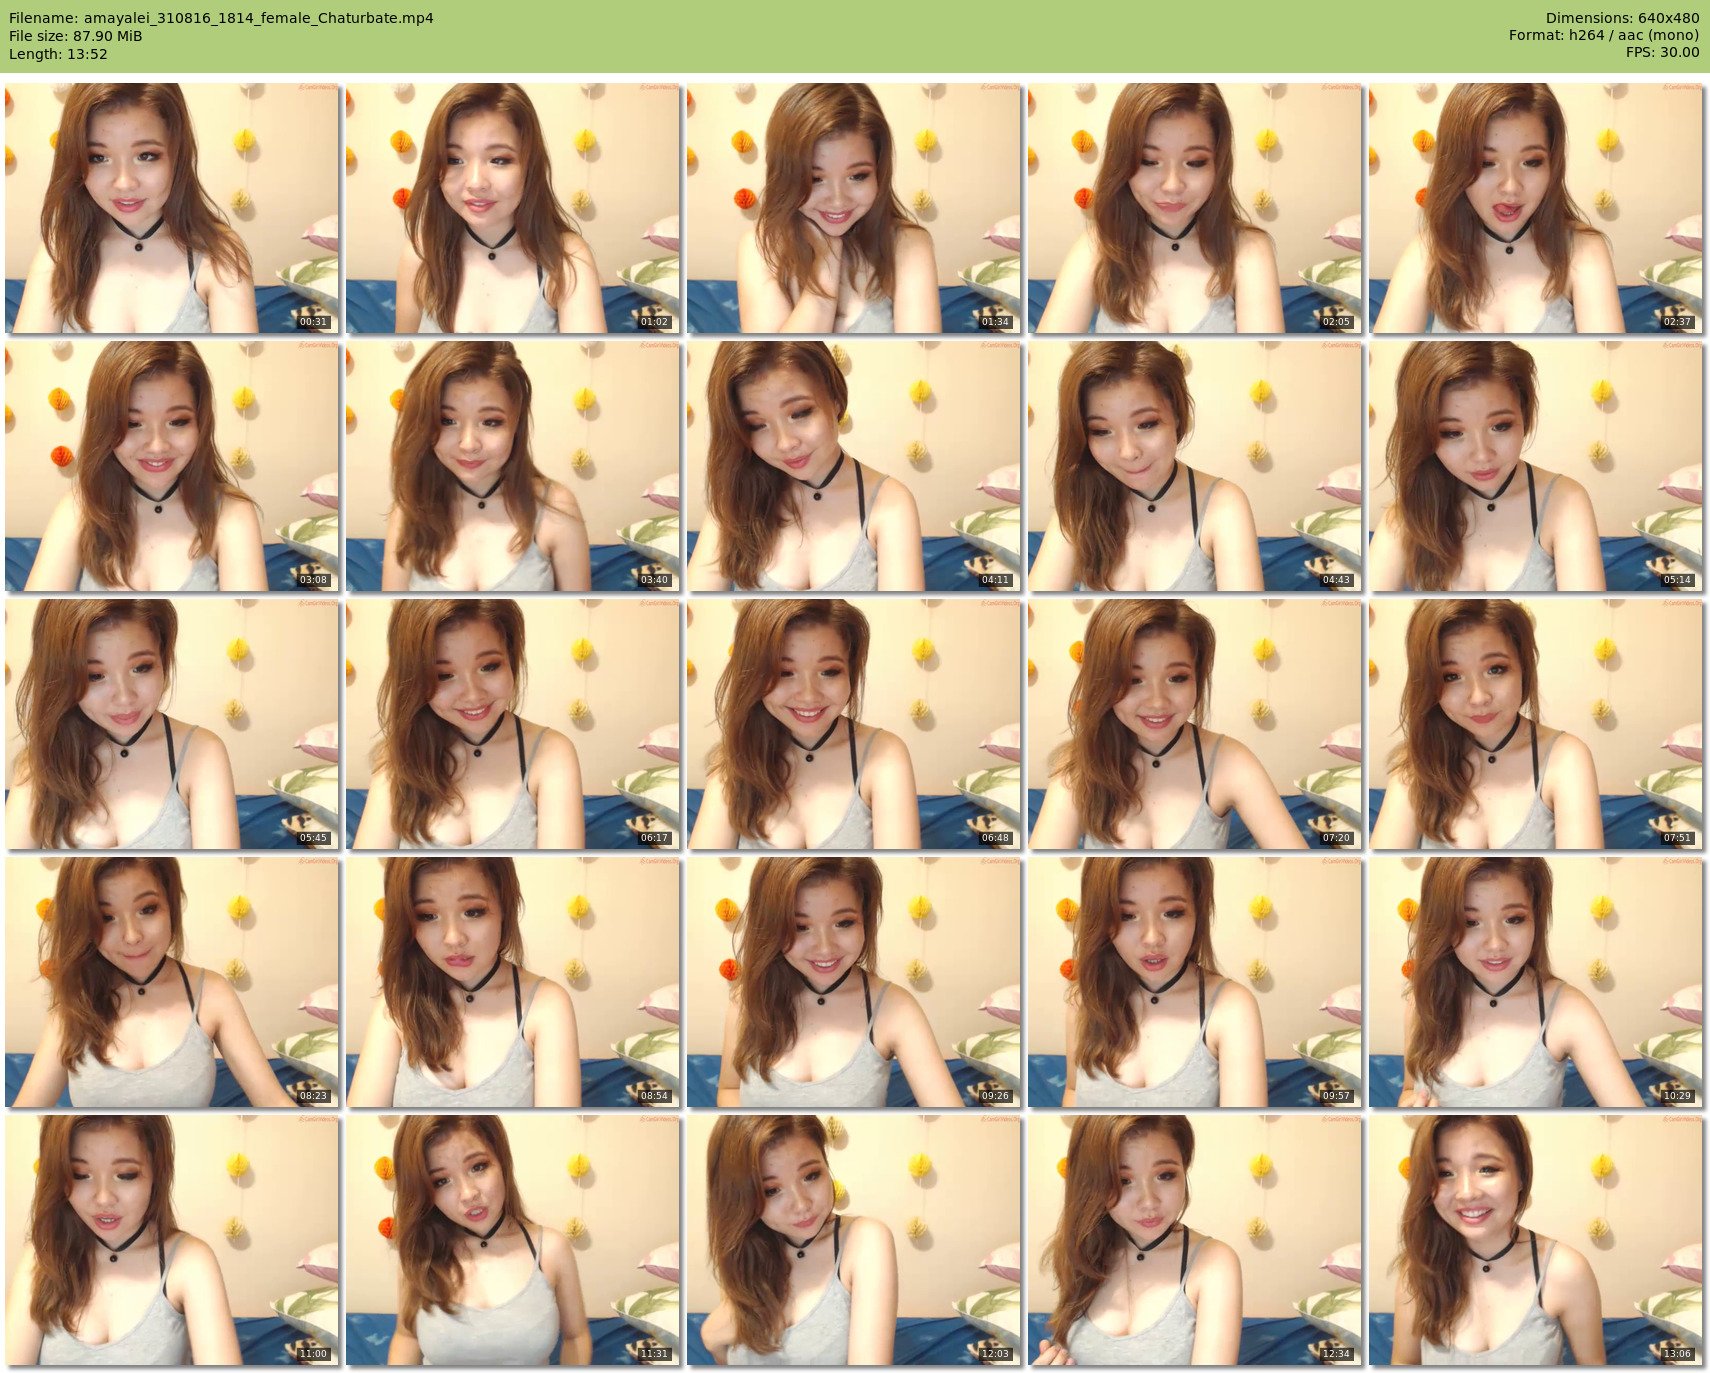Pick the frame timestamped 09:26
1710x1373 pixels.
click(854, 982)
